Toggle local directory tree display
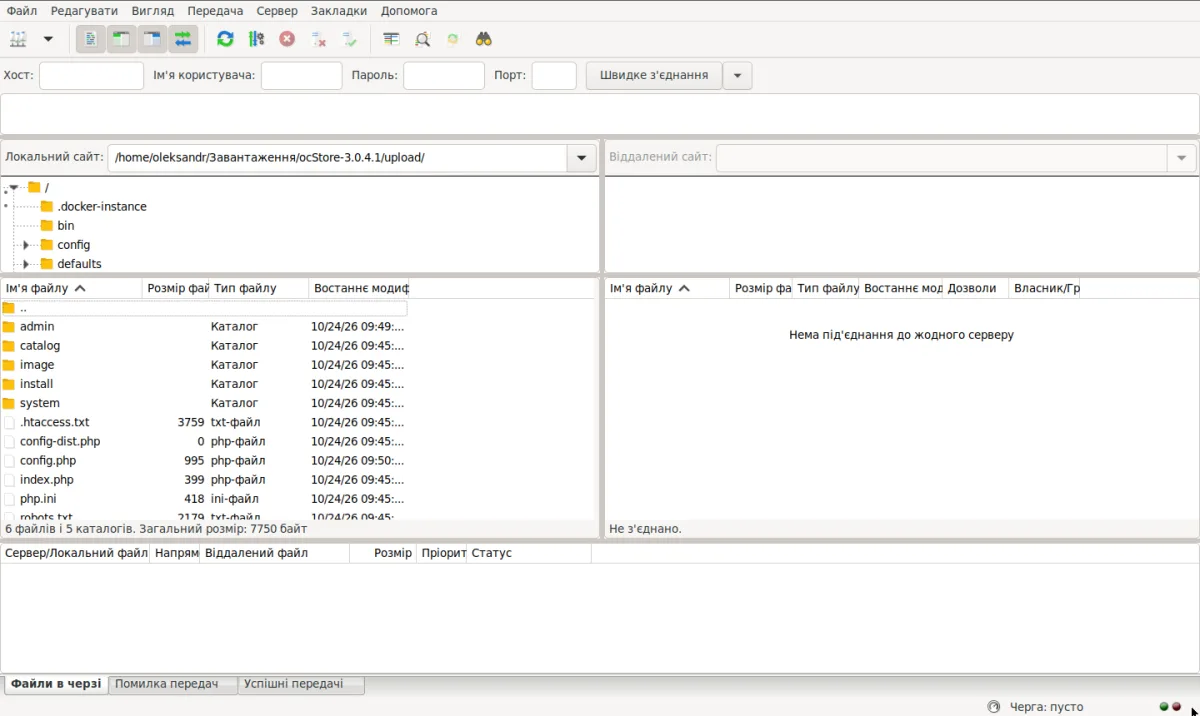1200x716 pixels. pos(121,39)
